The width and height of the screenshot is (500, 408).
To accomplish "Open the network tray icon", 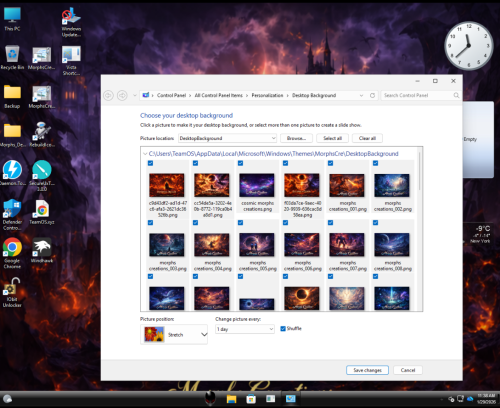I will coord(461,399).
